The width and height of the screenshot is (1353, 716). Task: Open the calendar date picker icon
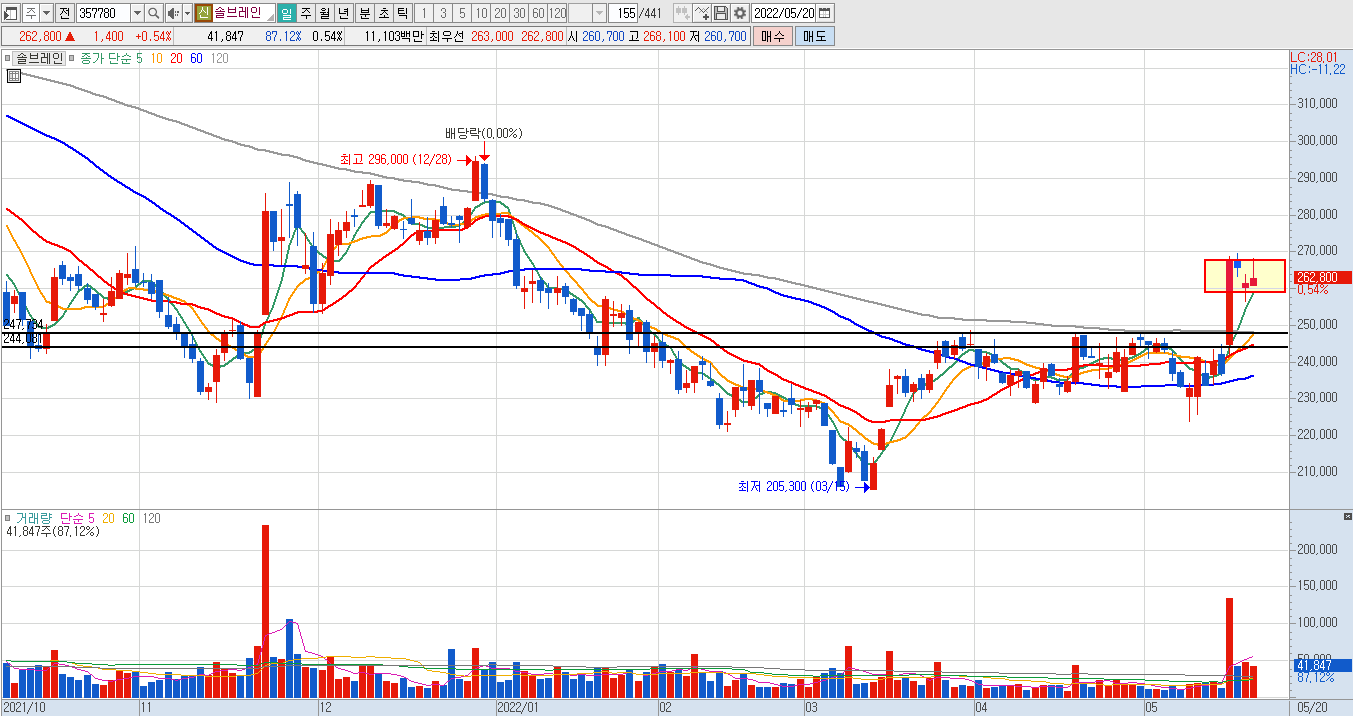(x=825, y=13)
